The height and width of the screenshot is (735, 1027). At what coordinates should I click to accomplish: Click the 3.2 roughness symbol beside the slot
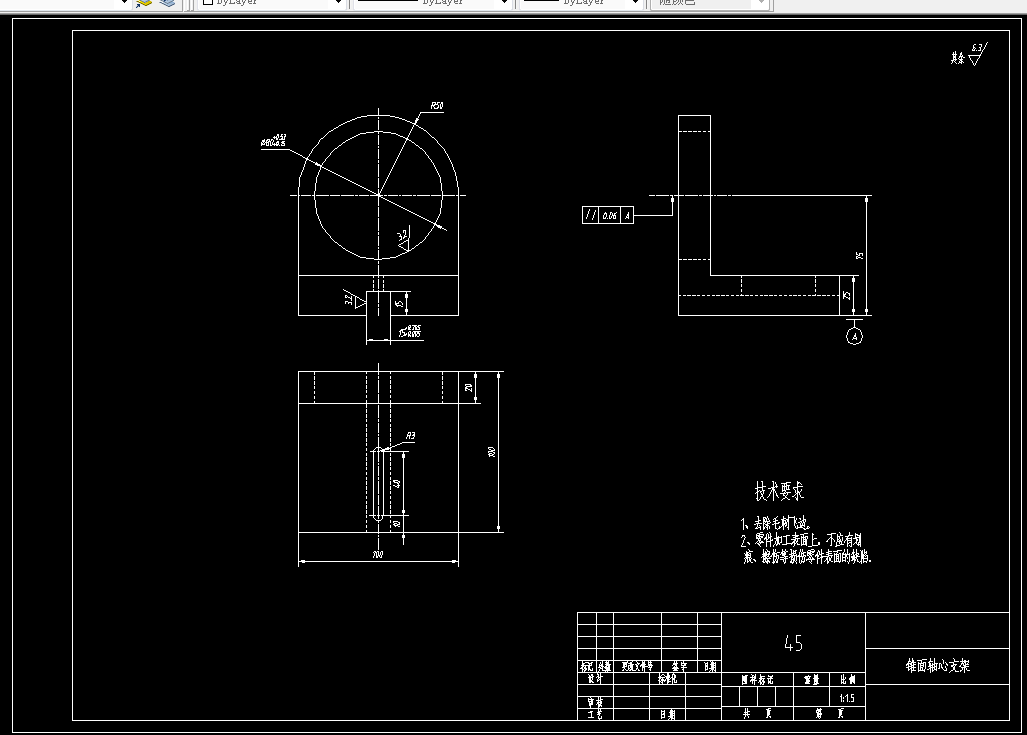[x=354, y=300]
